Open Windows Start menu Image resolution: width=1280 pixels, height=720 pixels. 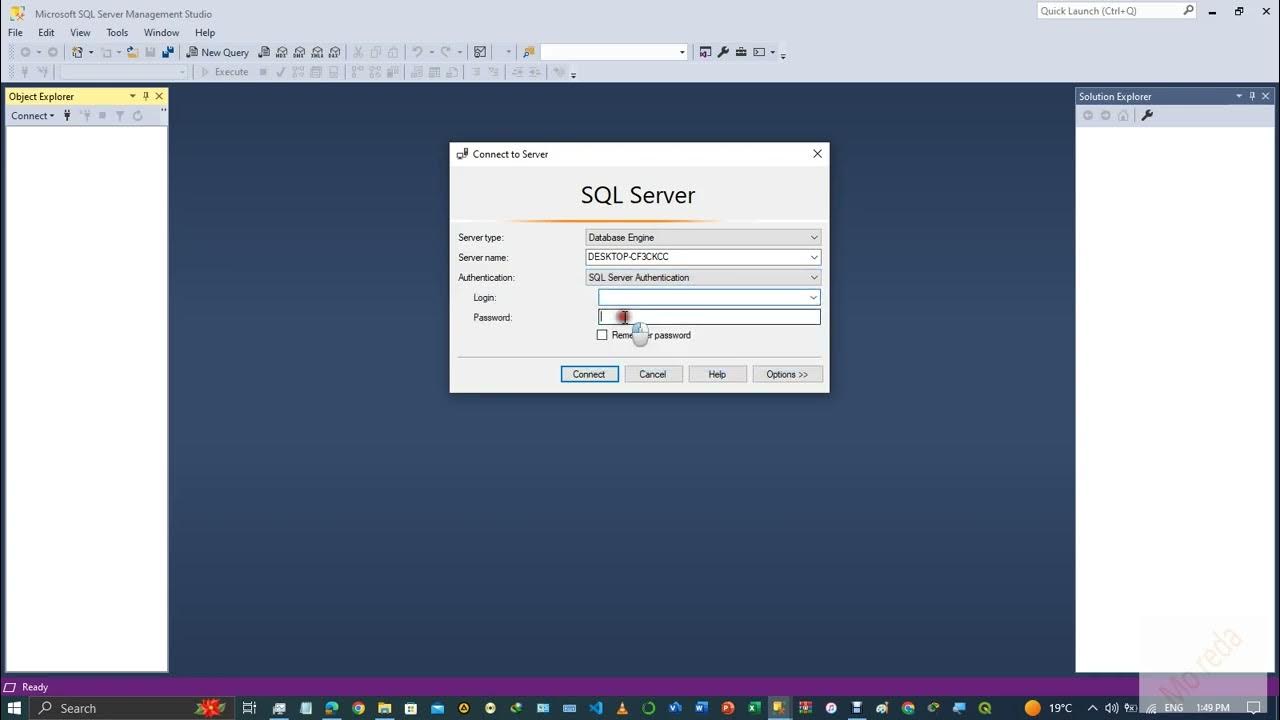tap(14, 708)
